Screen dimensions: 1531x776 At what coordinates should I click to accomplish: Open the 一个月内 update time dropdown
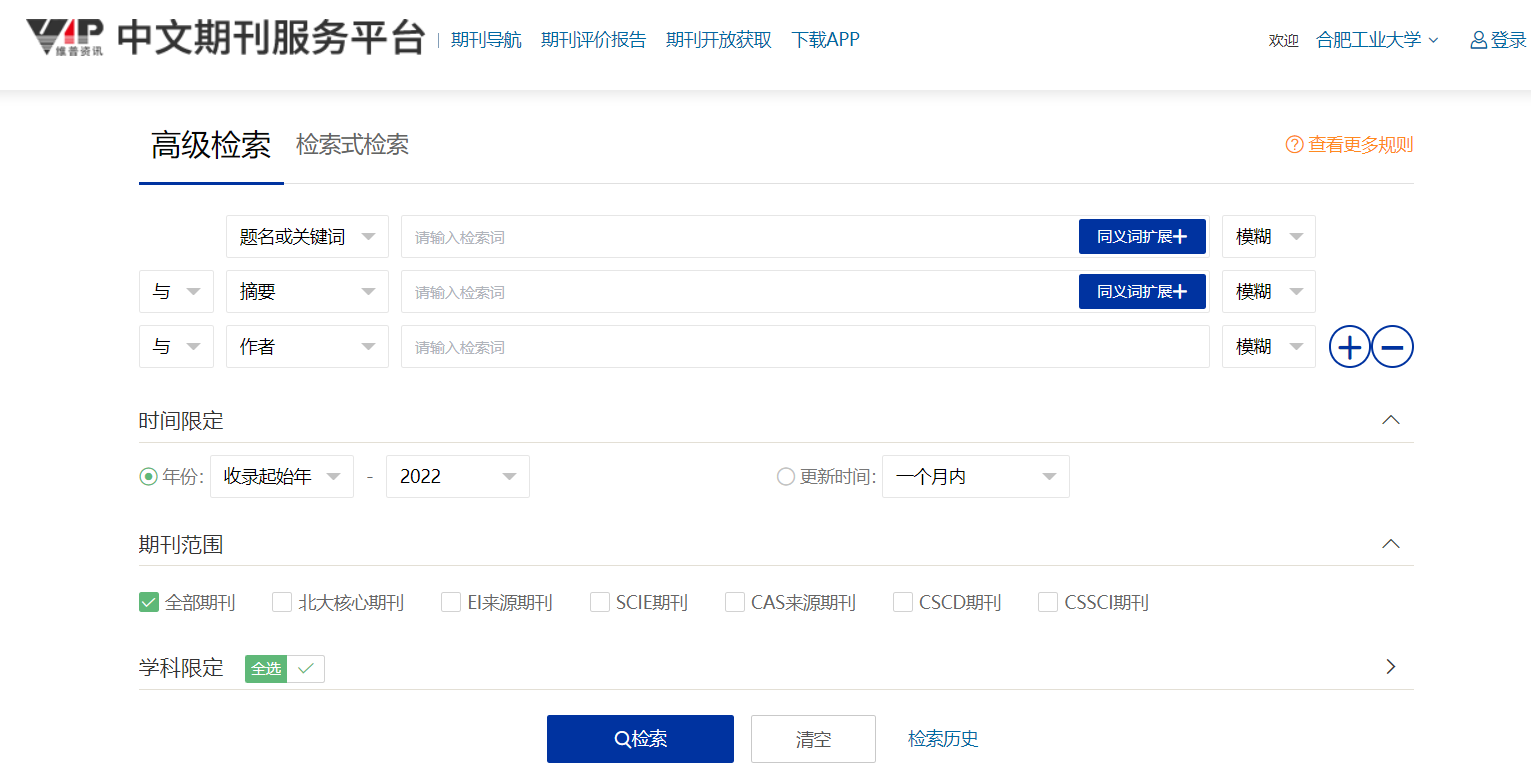pyautogui.click(x=976, y=477)
